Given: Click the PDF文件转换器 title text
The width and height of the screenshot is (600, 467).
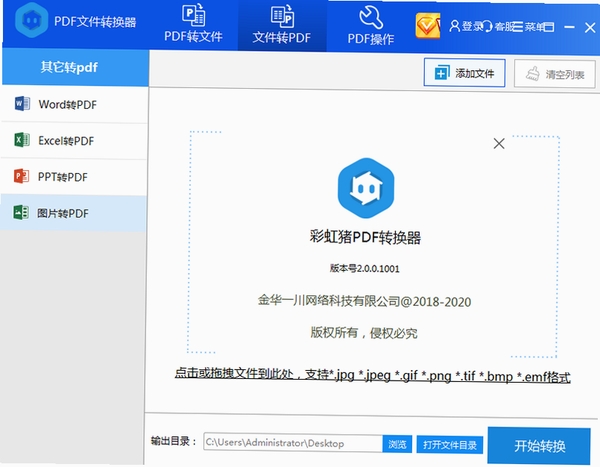Looking at the screenshot, I should click(x=95, y=21).
